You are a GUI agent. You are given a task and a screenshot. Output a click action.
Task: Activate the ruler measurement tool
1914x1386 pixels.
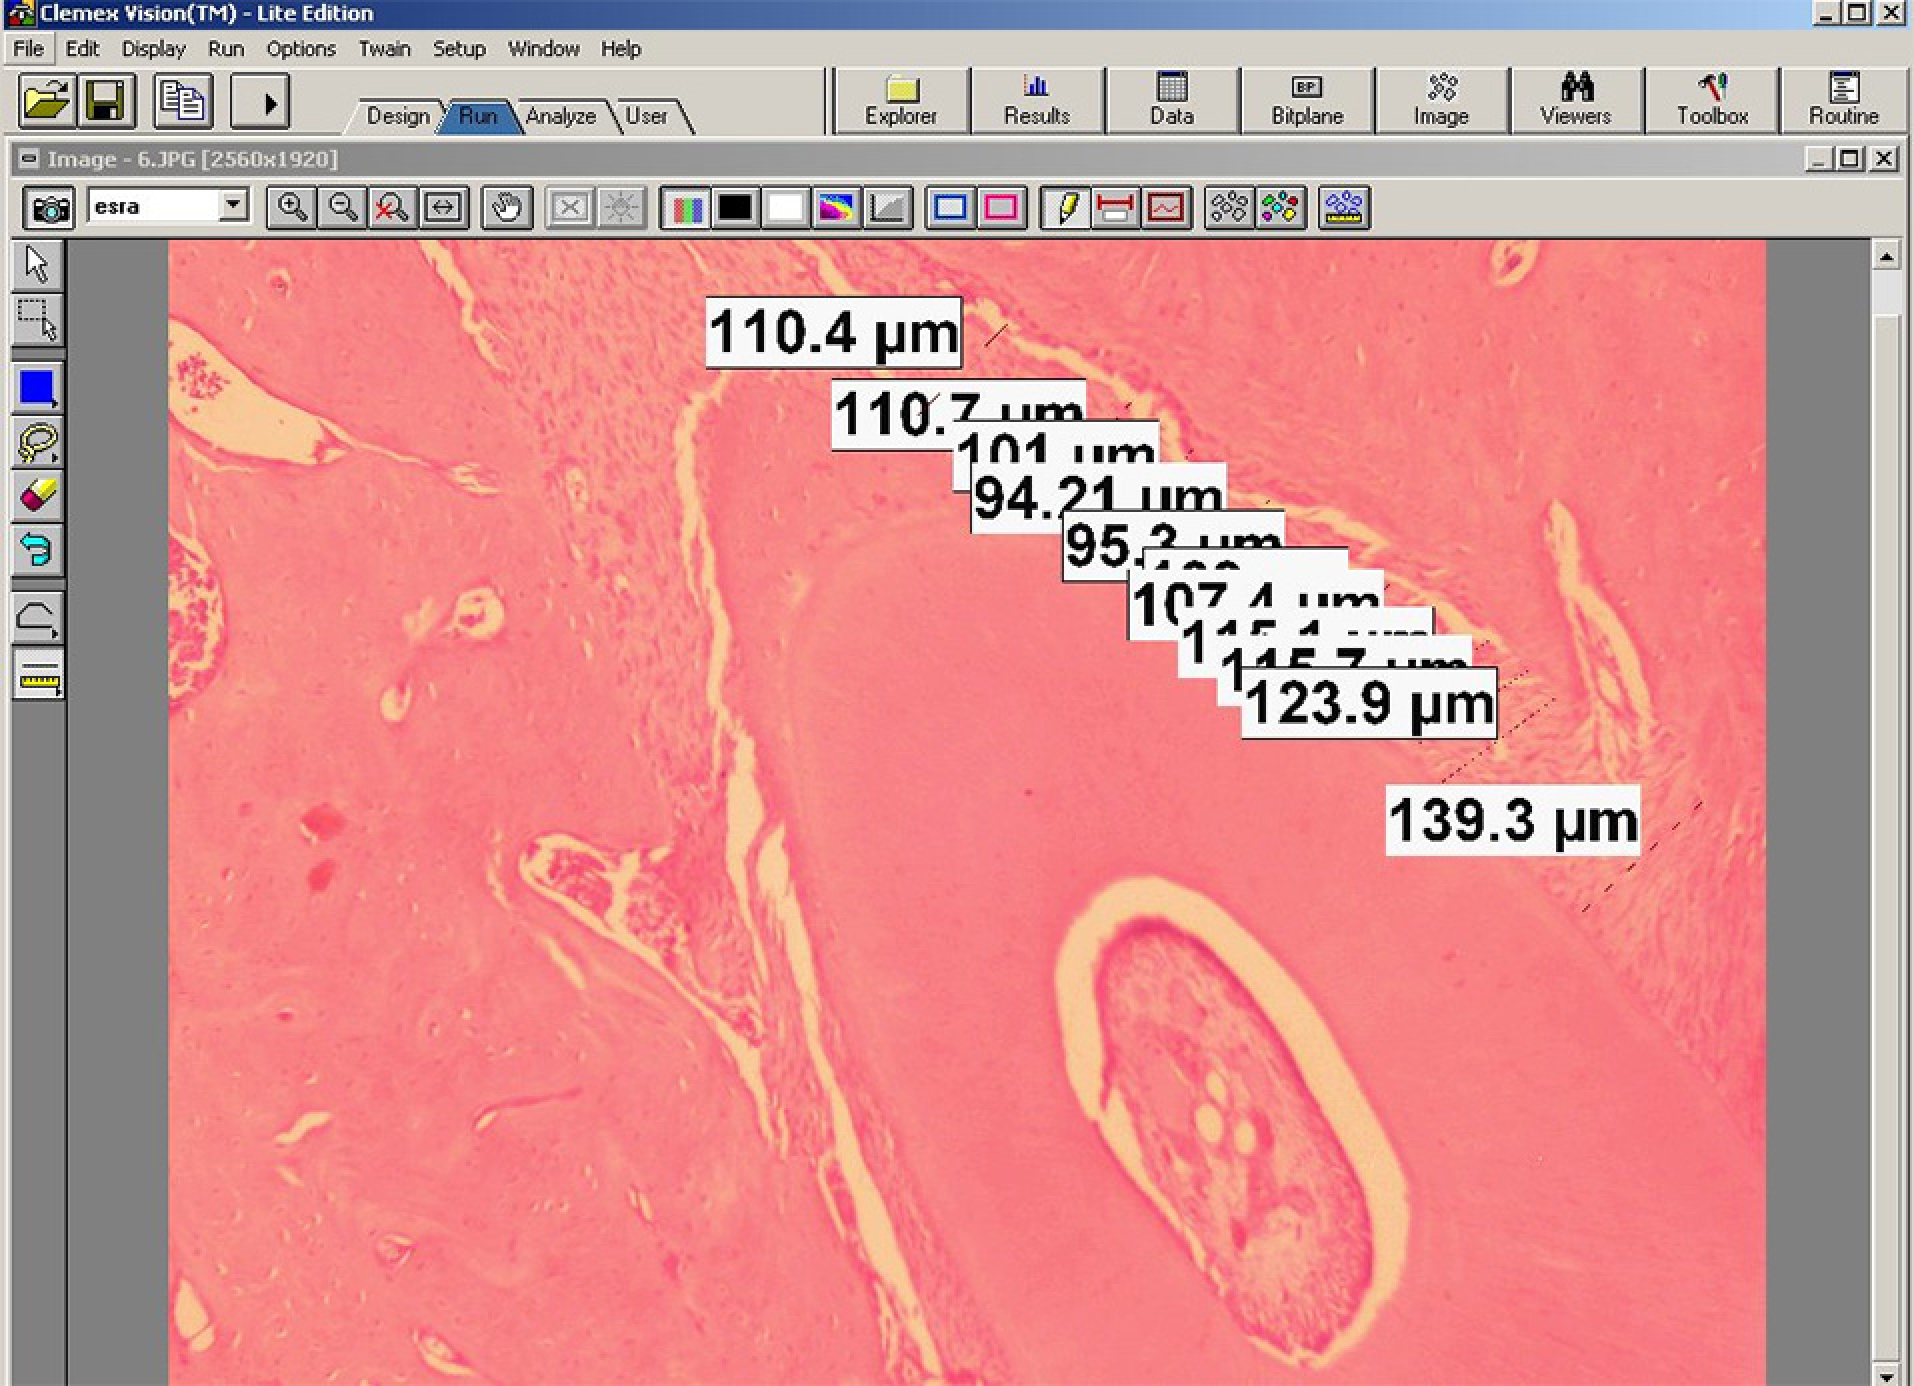click(x=38, y=676)
